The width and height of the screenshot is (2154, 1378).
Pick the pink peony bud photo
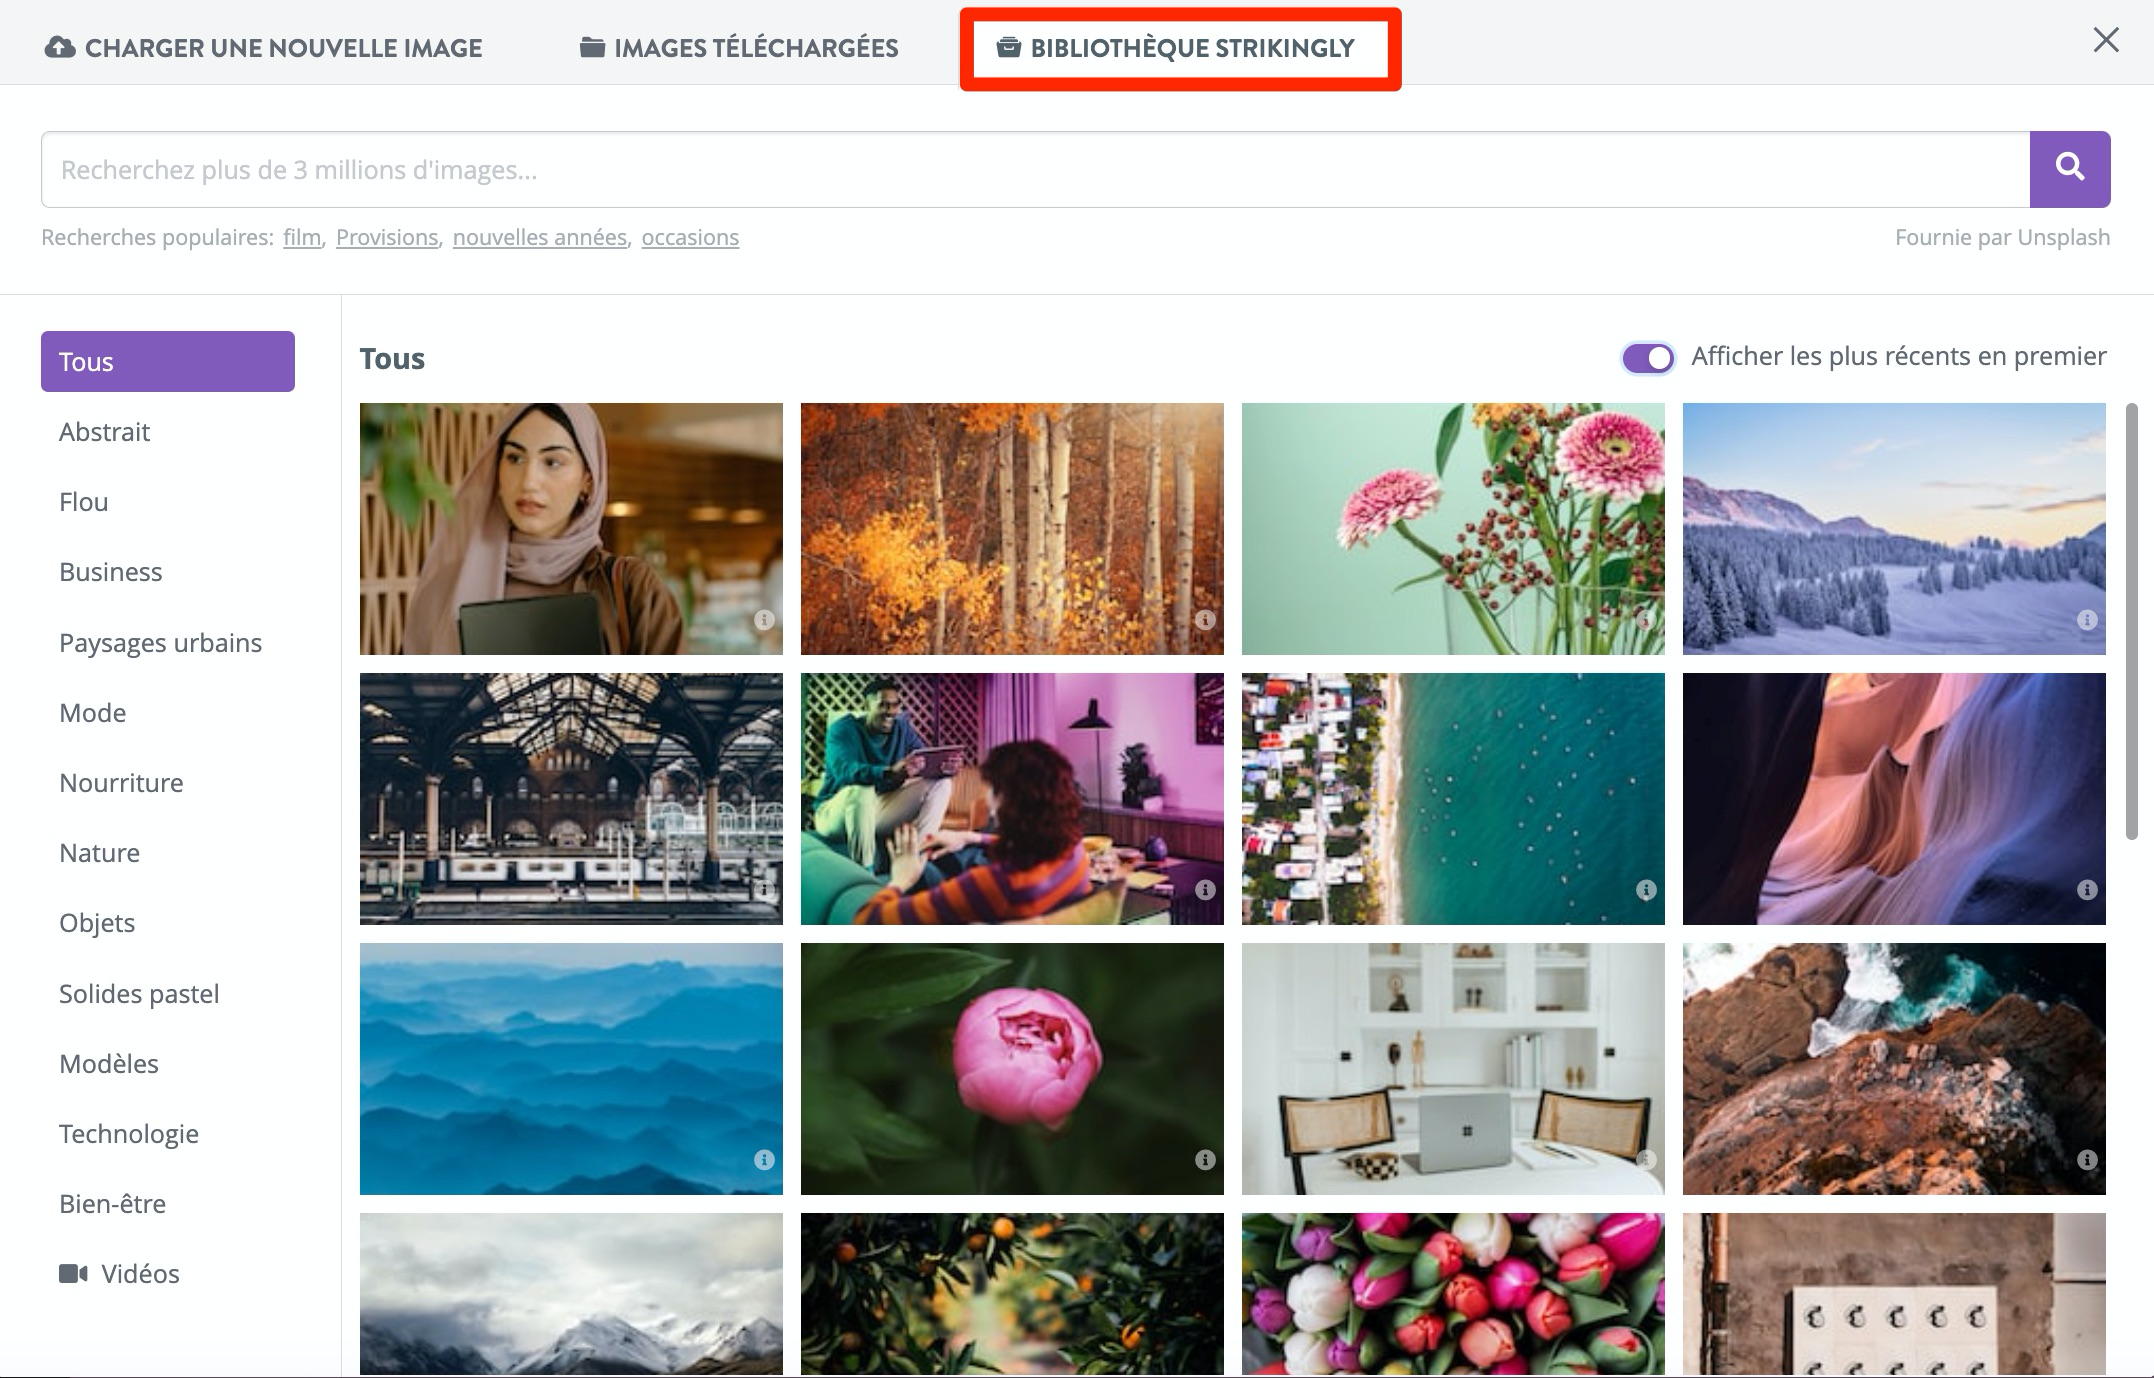pos(1012,1069)
